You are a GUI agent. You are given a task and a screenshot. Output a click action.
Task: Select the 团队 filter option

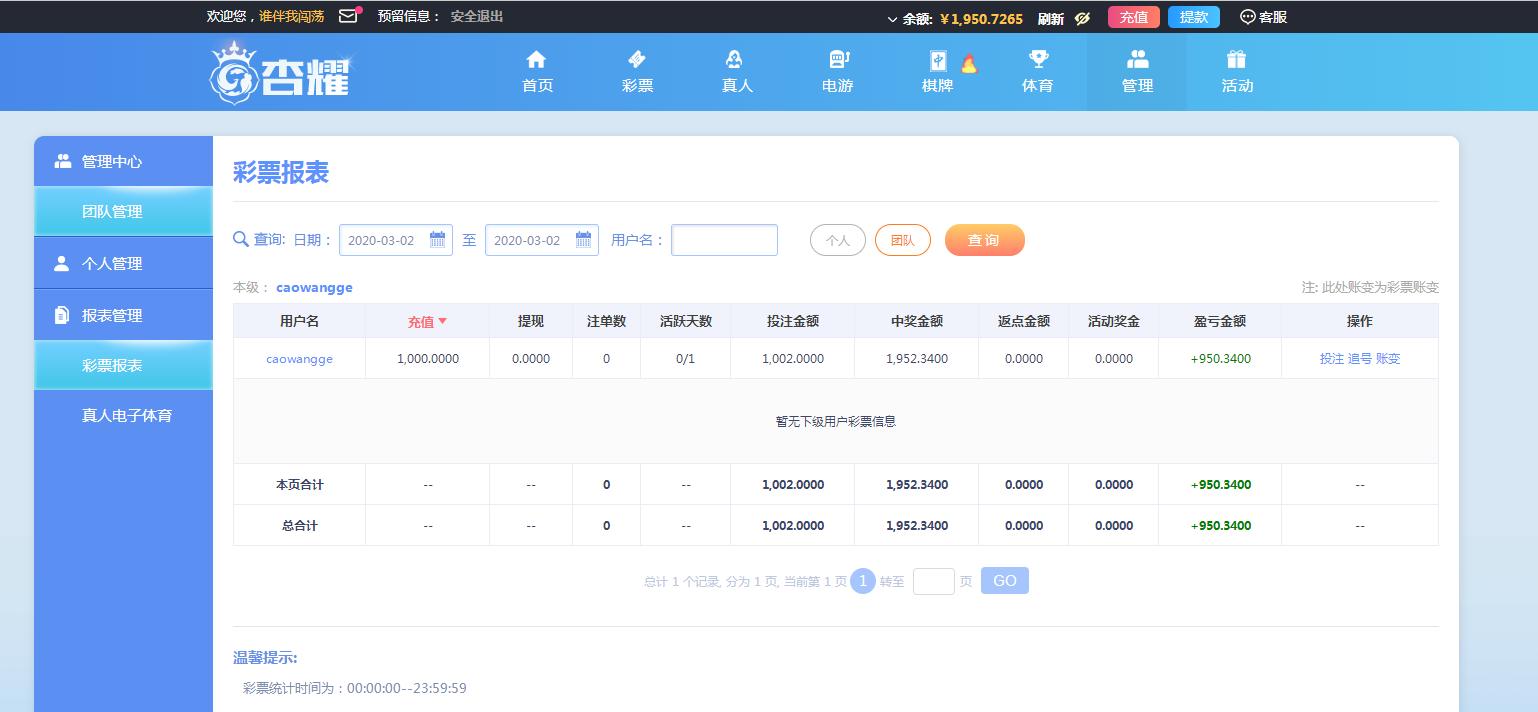tap(902, 240)
